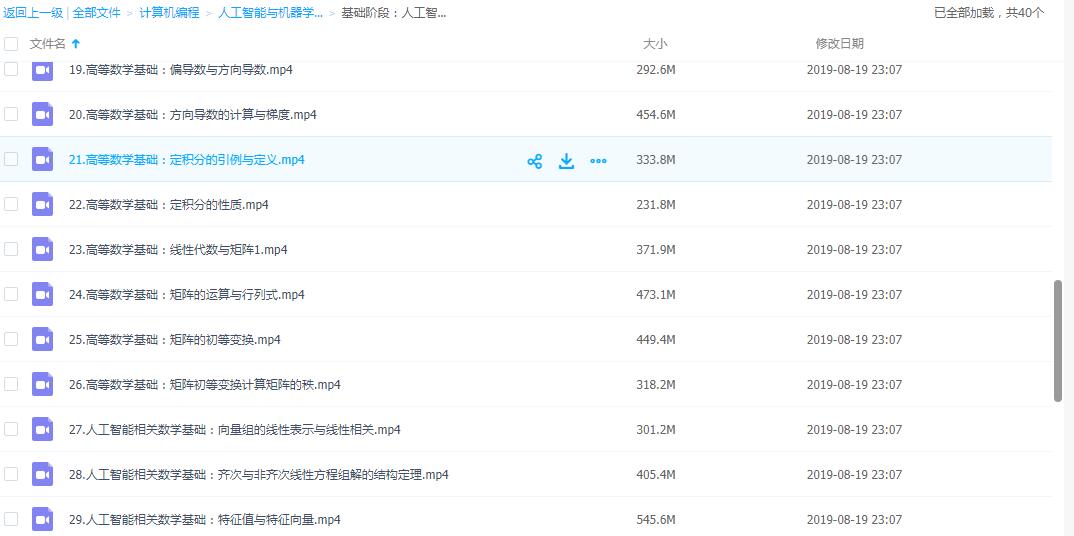Check the box for file 19 偏导数与方向导数
Image resolution: width=1074 pixels, height=536 pixels.
click(11, 69)
